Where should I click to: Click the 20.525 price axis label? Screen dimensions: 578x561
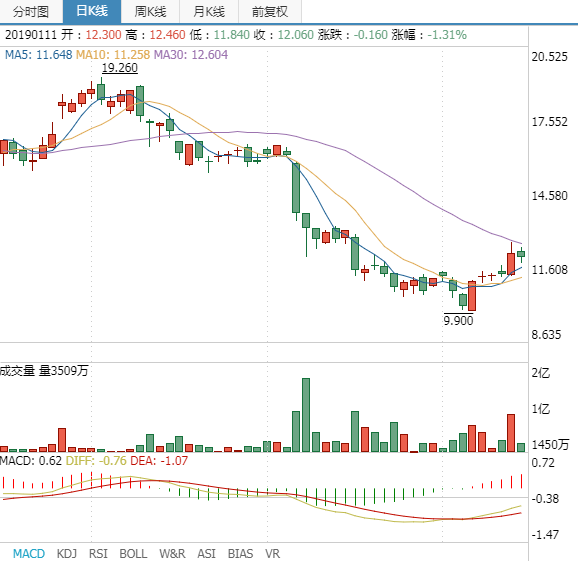pos(549,57)
